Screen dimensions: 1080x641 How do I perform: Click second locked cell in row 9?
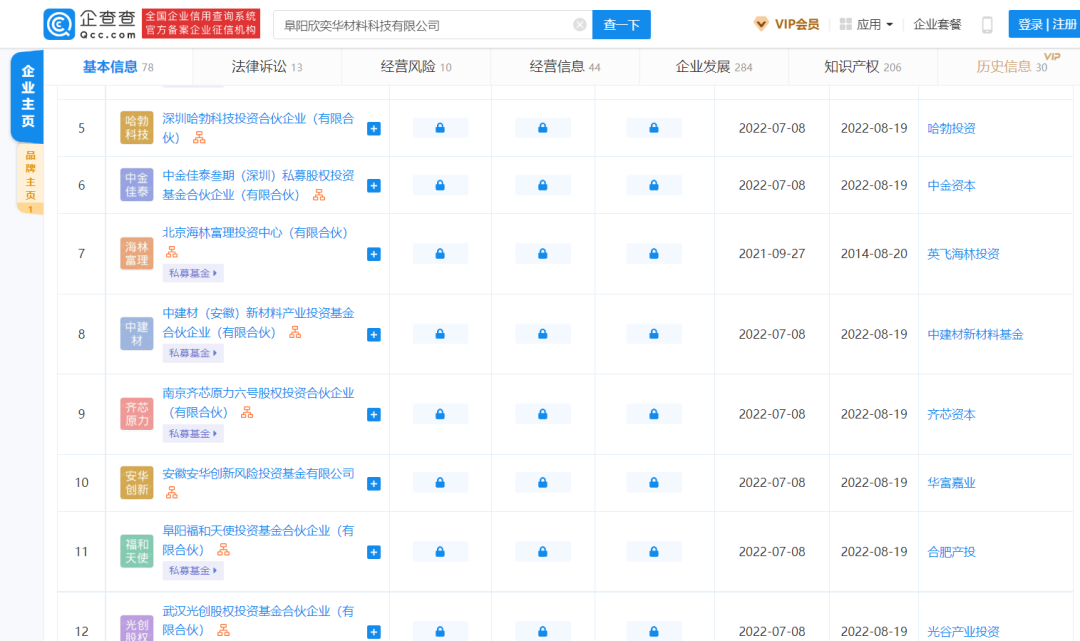(543, 414)
